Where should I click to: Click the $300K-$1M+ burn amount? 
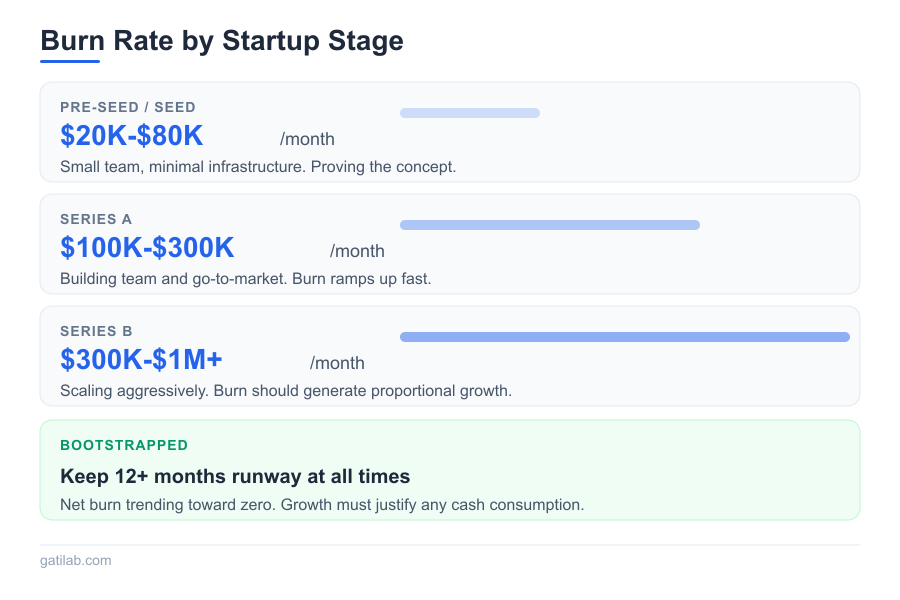141,360
